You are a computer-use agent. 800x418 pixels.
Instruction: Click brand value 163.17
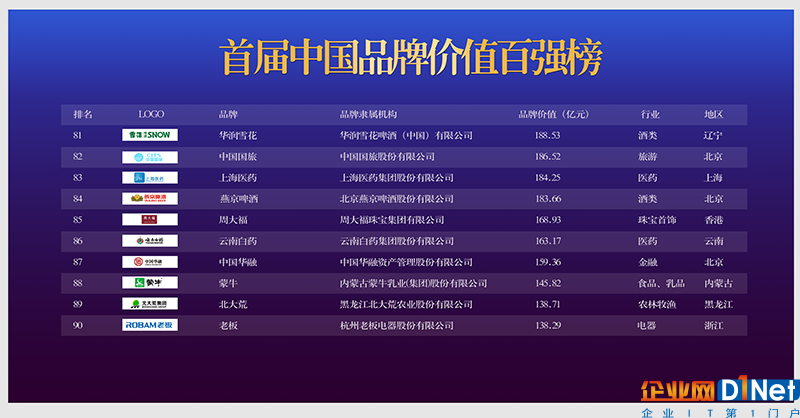pos(548,241)
